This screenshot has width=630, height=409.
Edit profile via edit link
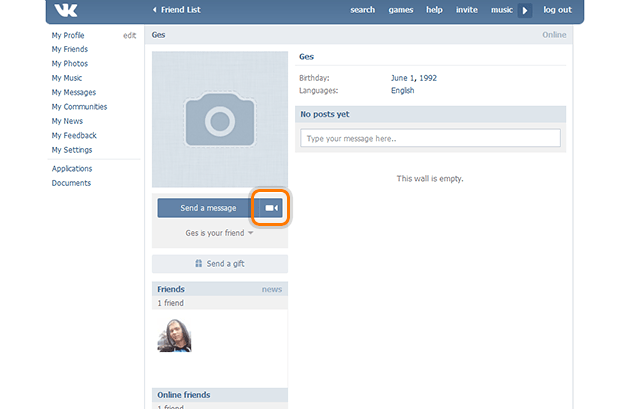click(x=129, y=35)
